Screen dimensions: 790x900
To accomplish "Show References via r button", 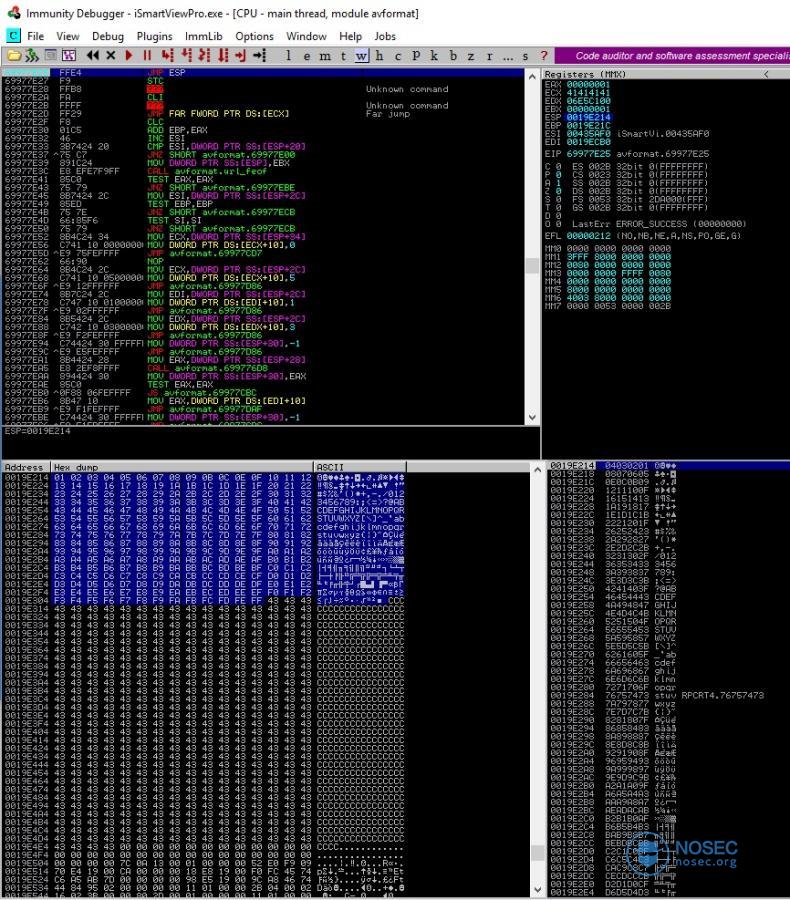I will click(489, 56).
